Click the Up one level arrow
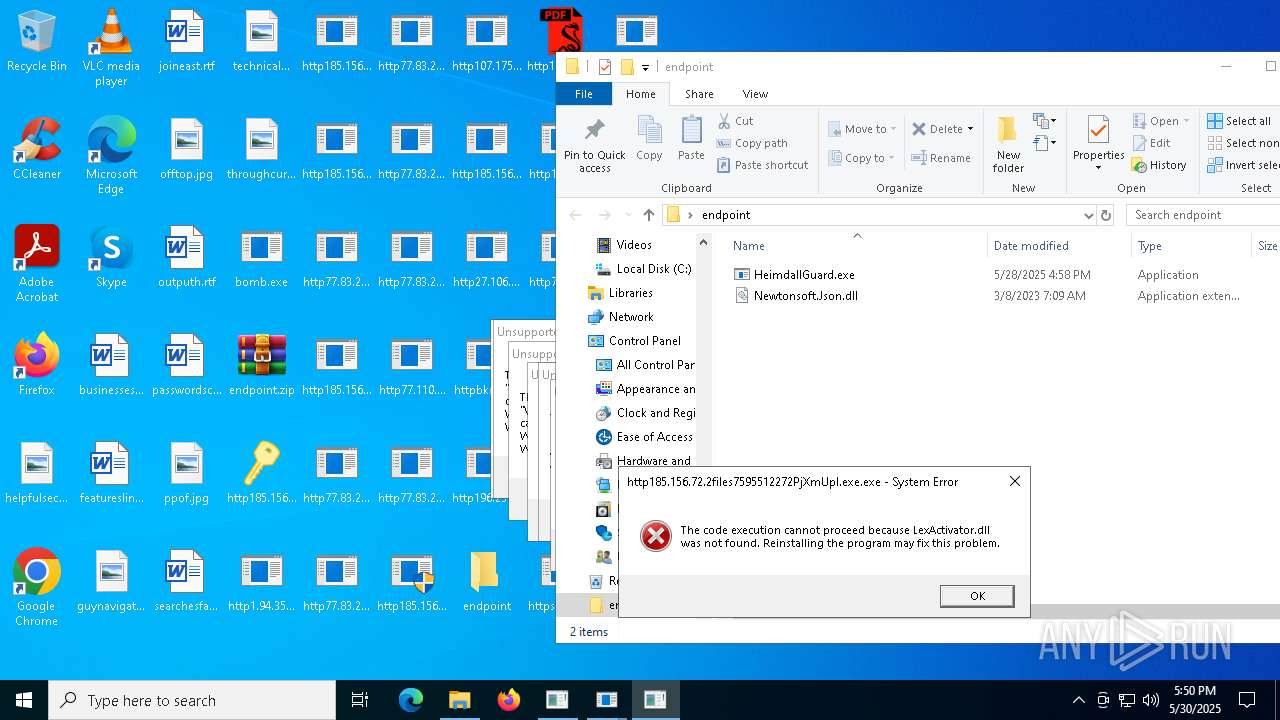Screen dimensions: 1280x720 649,215
